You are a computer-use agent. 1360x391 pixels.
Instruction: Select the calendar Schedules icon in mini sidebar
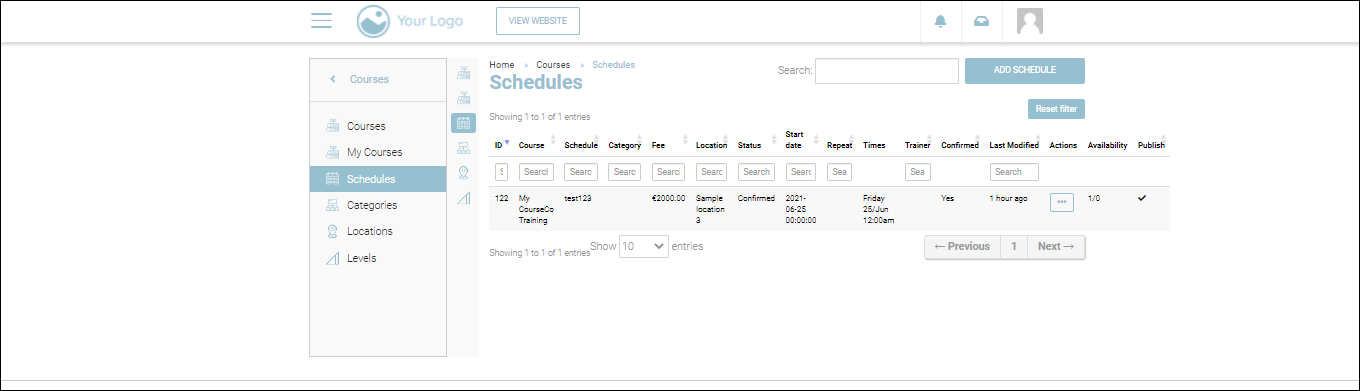click(x=463, y=123)
